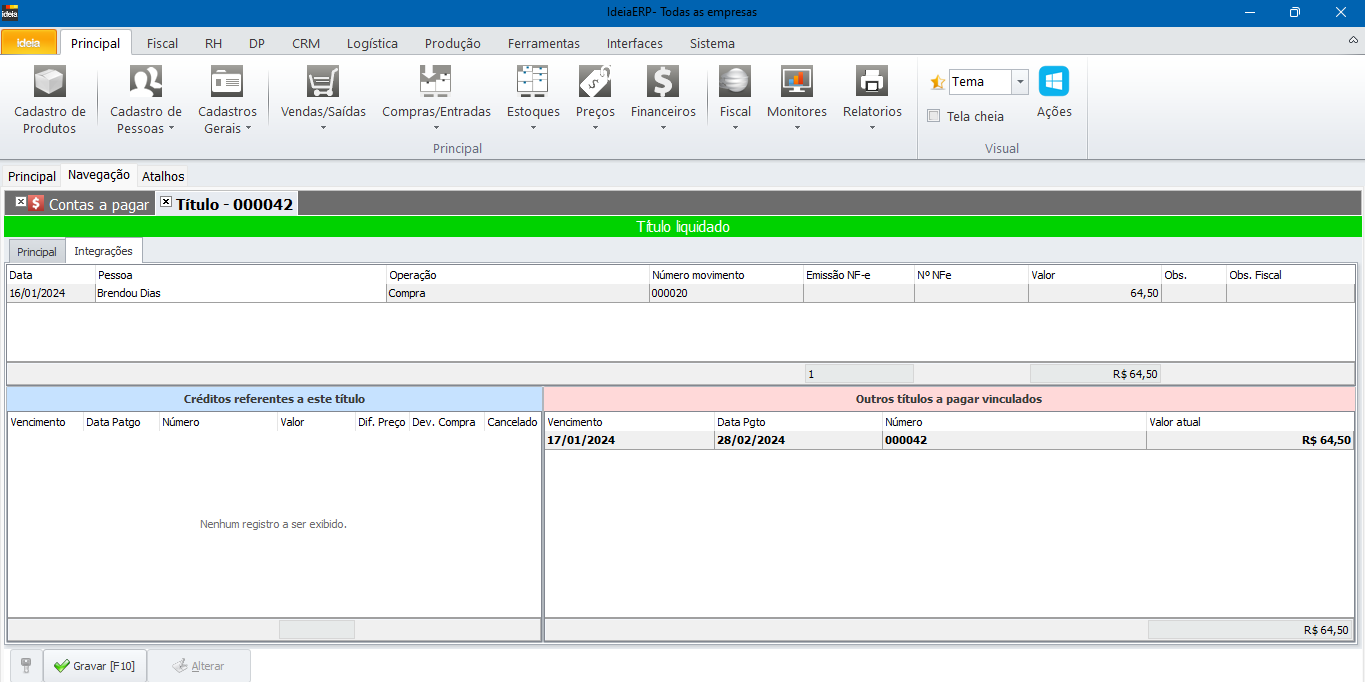
Task: Open the Estoques shelf icon
Action: pyautogui.click(x=533, y=82)
